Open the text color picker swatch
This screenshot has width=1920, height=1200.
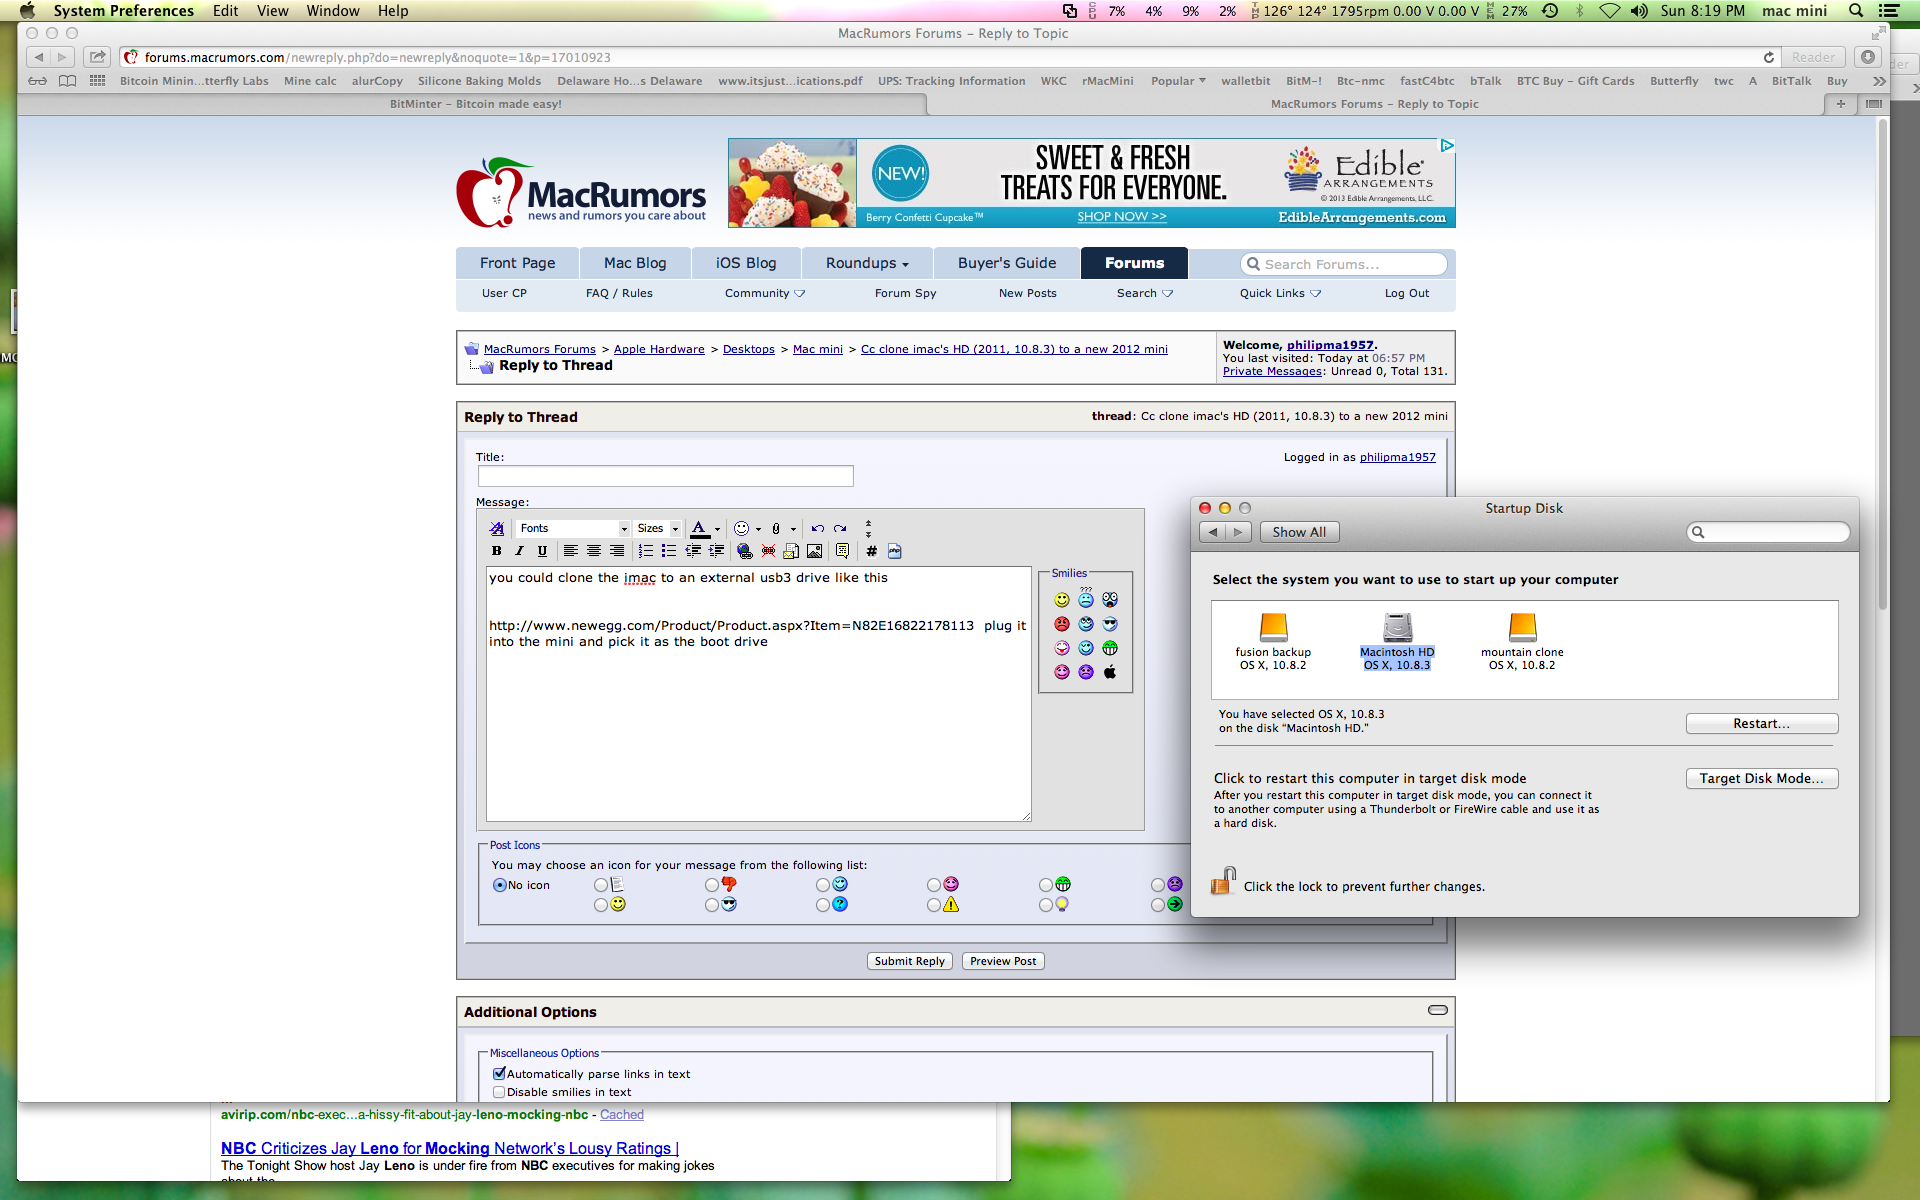point(699,528)
